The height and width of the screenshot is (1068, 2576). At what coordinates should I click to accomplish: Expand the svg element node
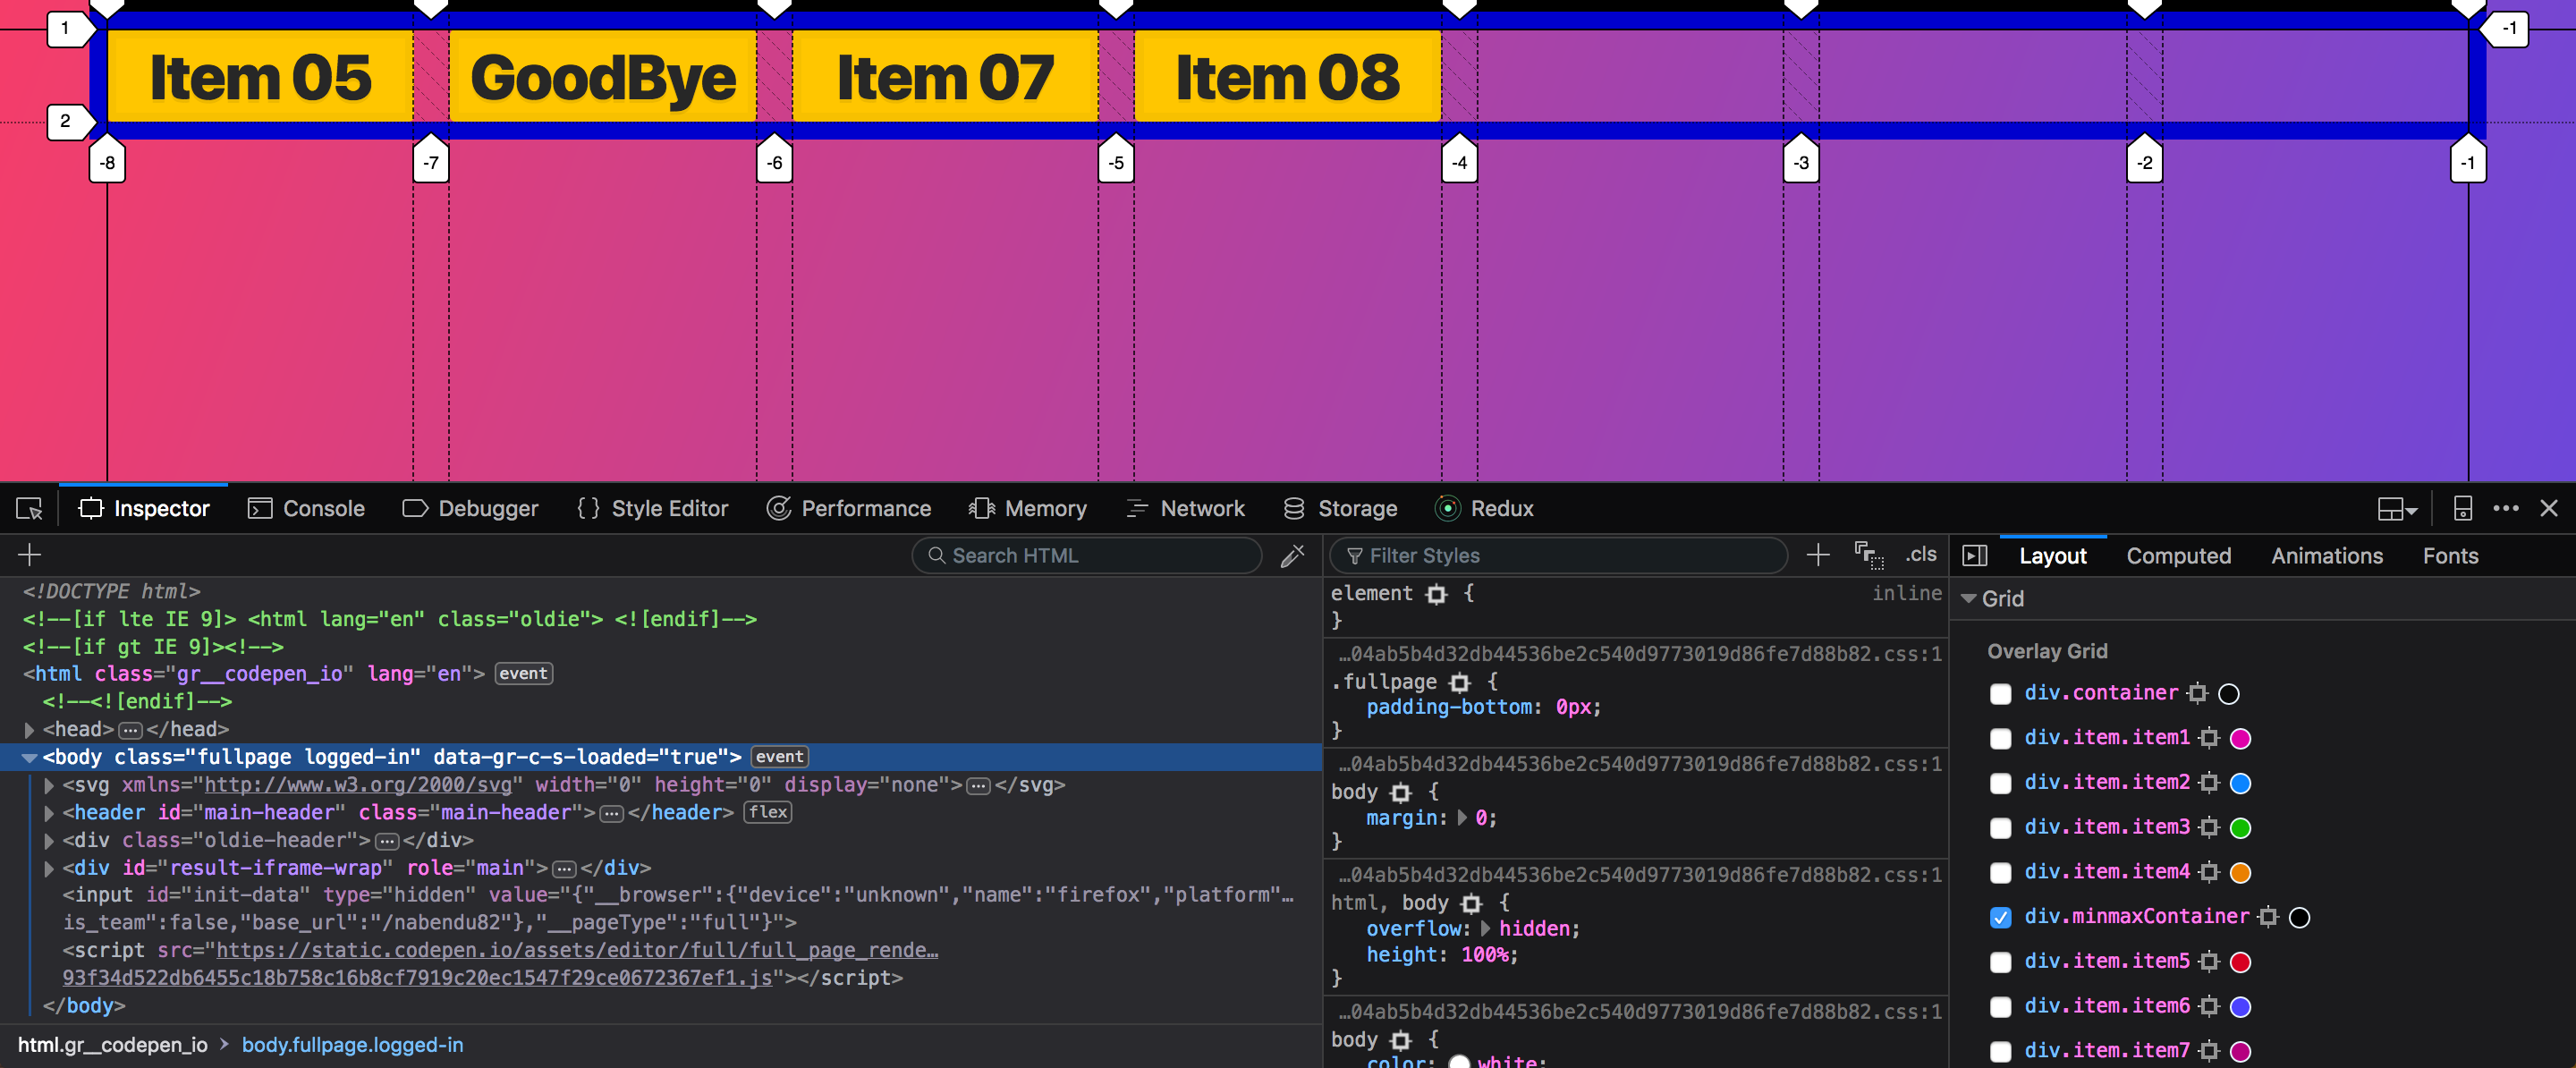pyautogui.click(x=49, y=786)
